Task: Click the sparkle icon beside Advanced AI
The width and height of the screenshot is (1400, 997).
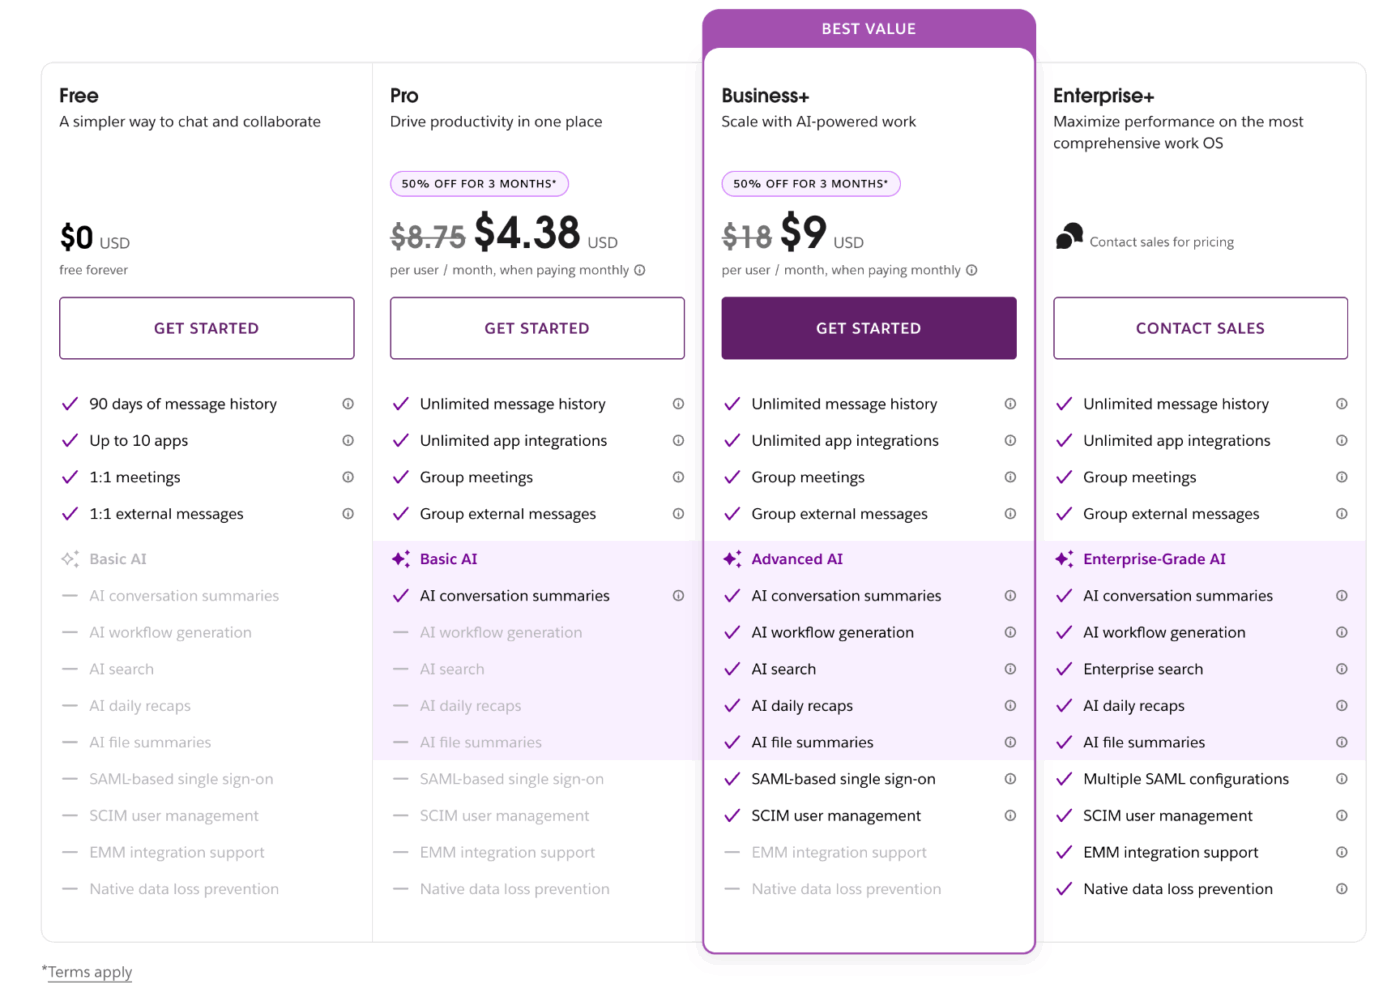Action: [733, 559]
